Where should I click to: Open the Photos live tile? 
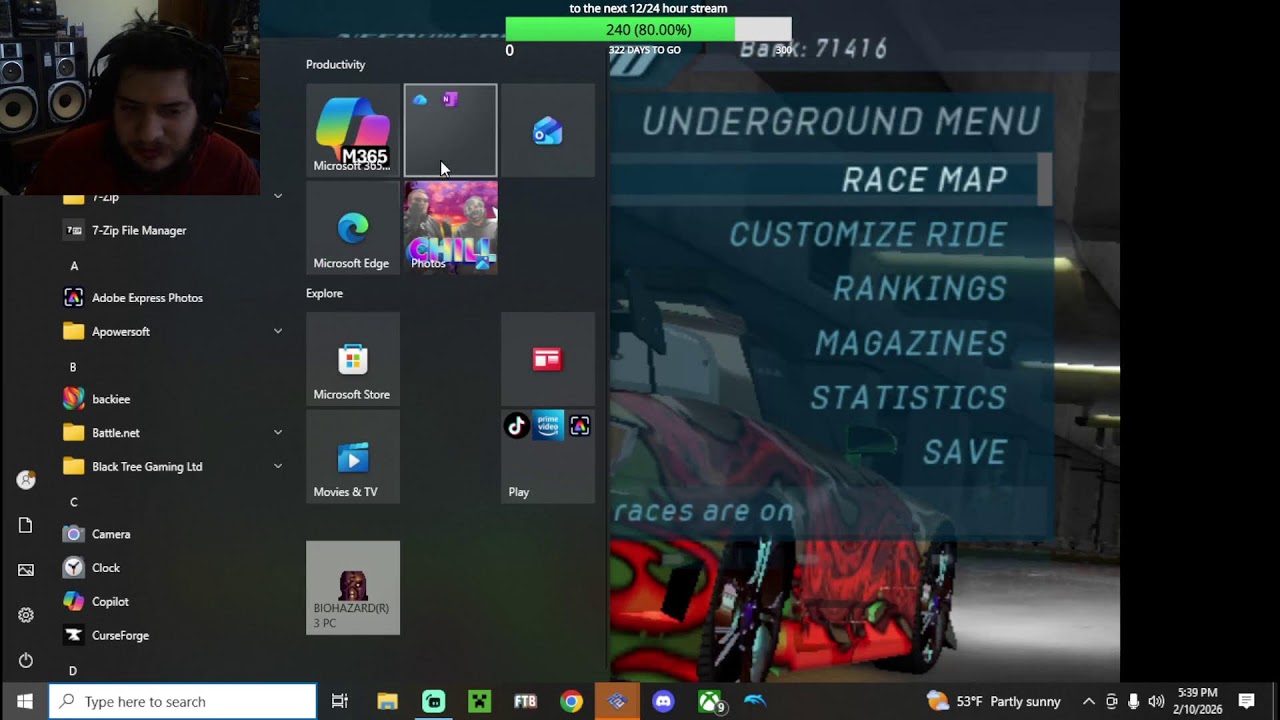(450, 228)
